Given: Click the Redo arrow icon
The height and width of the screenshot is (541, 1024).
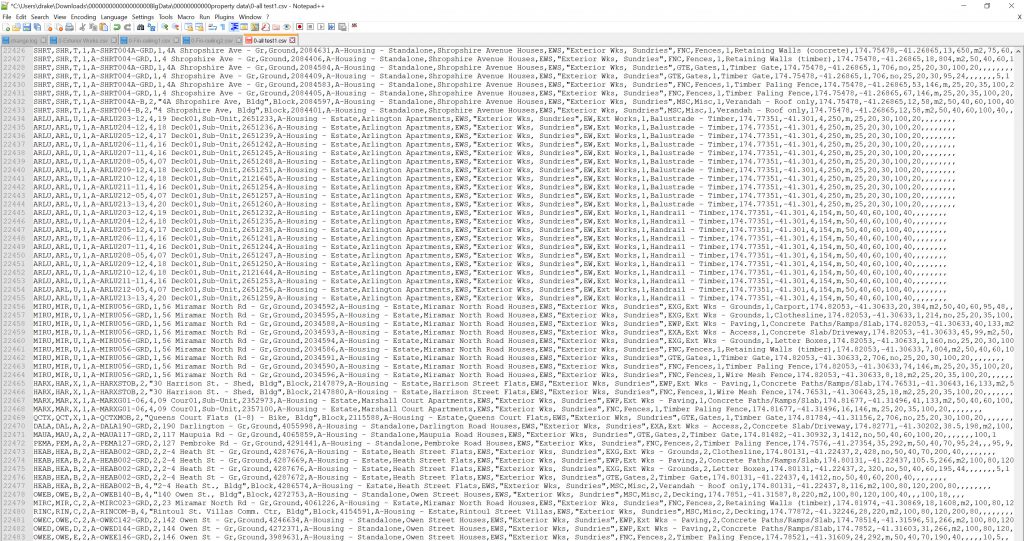Looking at the screenshot, I should pos(127,27).
